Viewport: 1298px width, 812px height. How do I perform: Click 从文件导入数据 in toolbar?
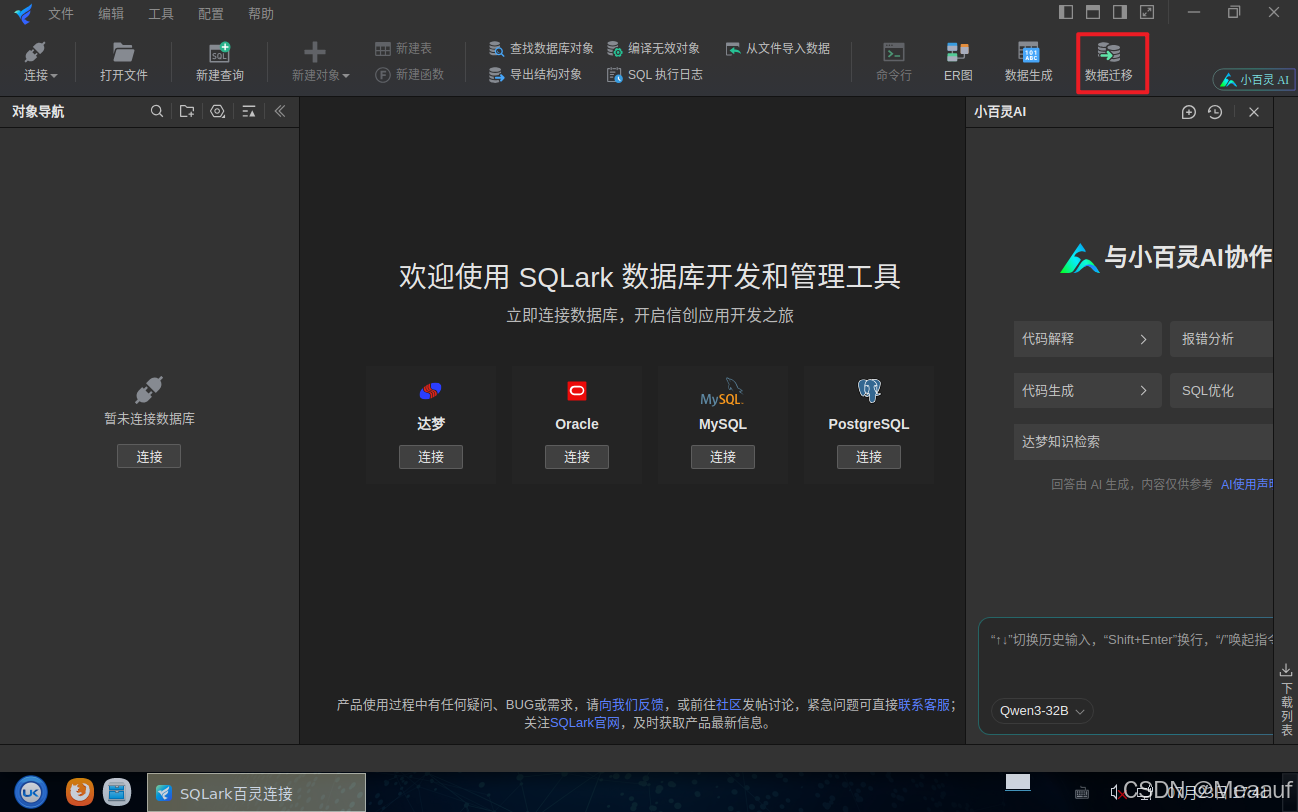tap(777, 48)
